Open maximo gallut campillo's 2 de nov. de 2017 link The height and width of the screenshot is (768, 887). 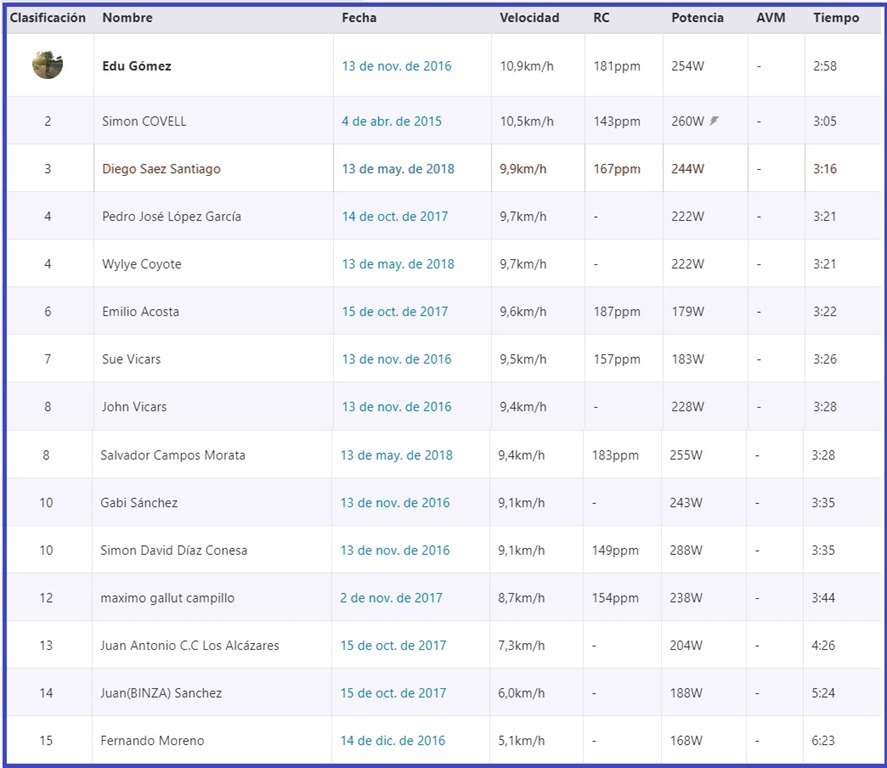[x=391, y=598]
